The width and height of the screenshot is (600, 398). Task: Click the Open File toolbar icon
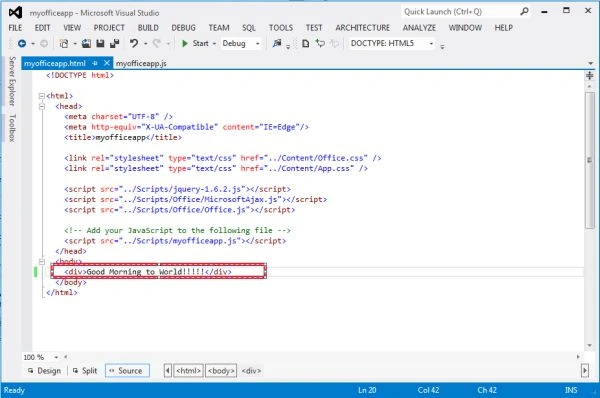(x=86, y=44)
